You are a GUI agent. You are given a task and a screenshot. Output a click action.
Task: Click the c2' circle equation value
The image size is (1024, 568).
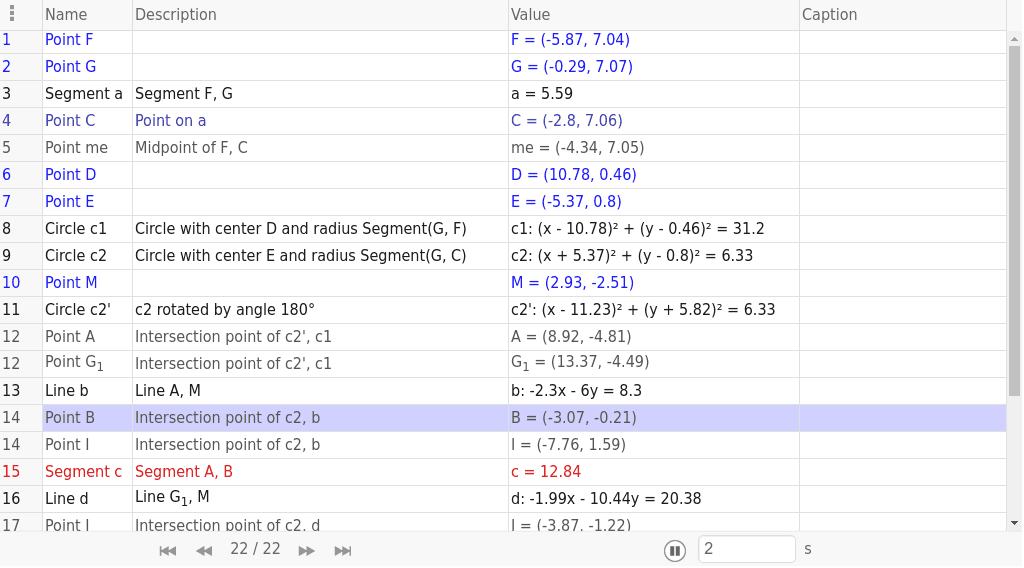(643, 310)
